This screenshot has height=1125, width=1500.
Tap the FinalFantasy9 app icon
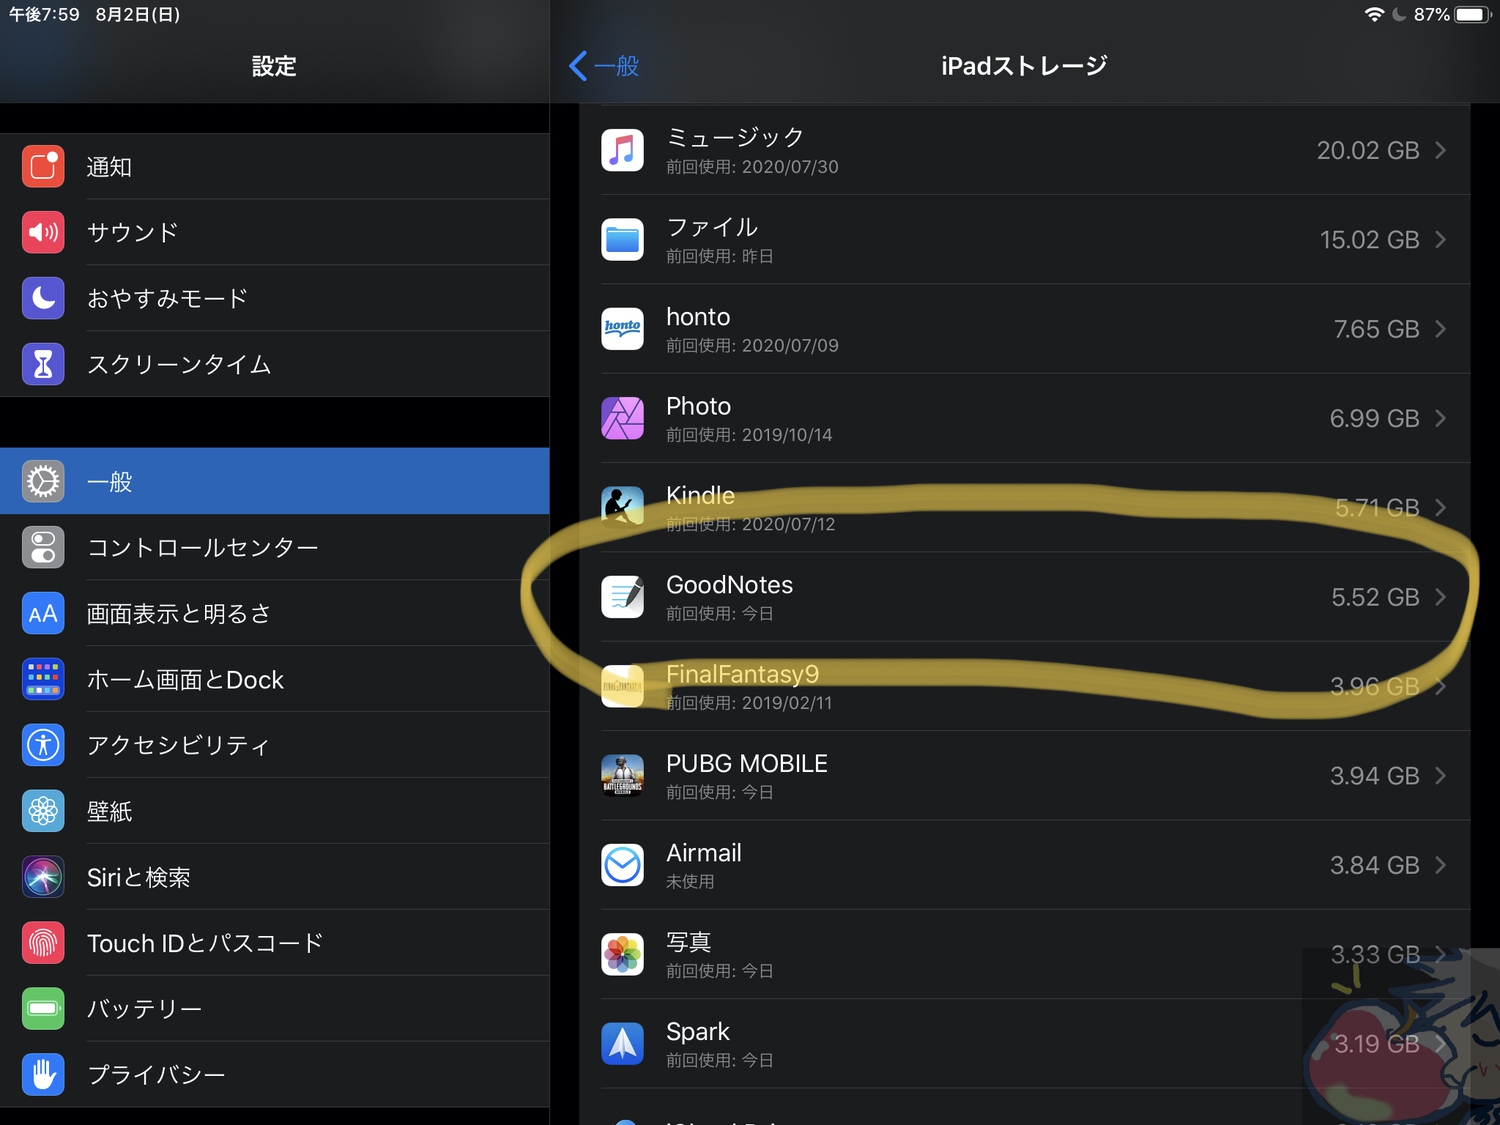[622, 687]
